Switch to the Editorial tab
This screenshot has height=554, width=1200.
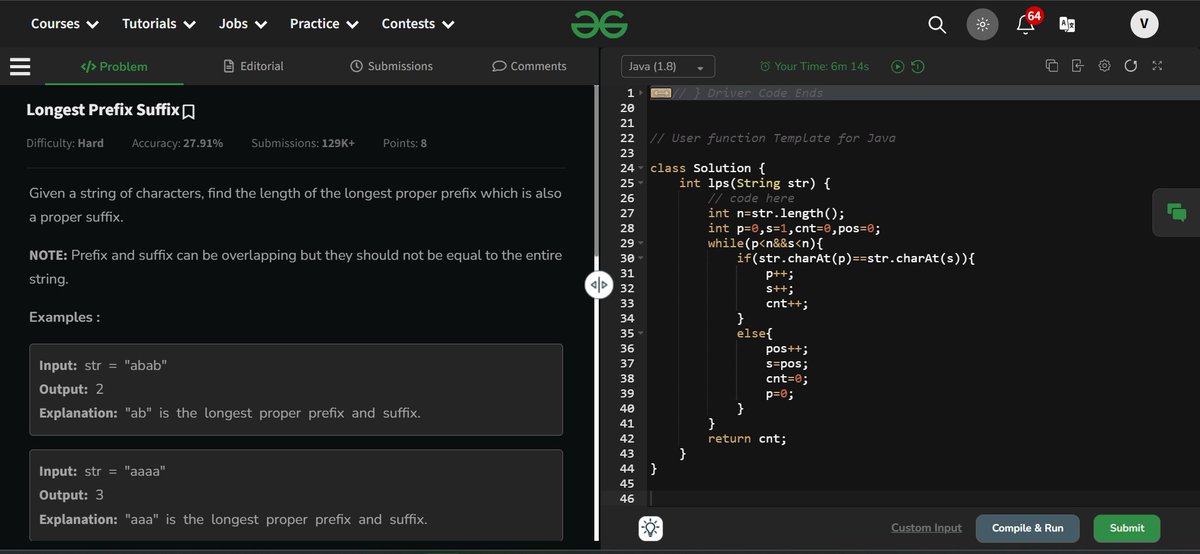pos(254,66)
